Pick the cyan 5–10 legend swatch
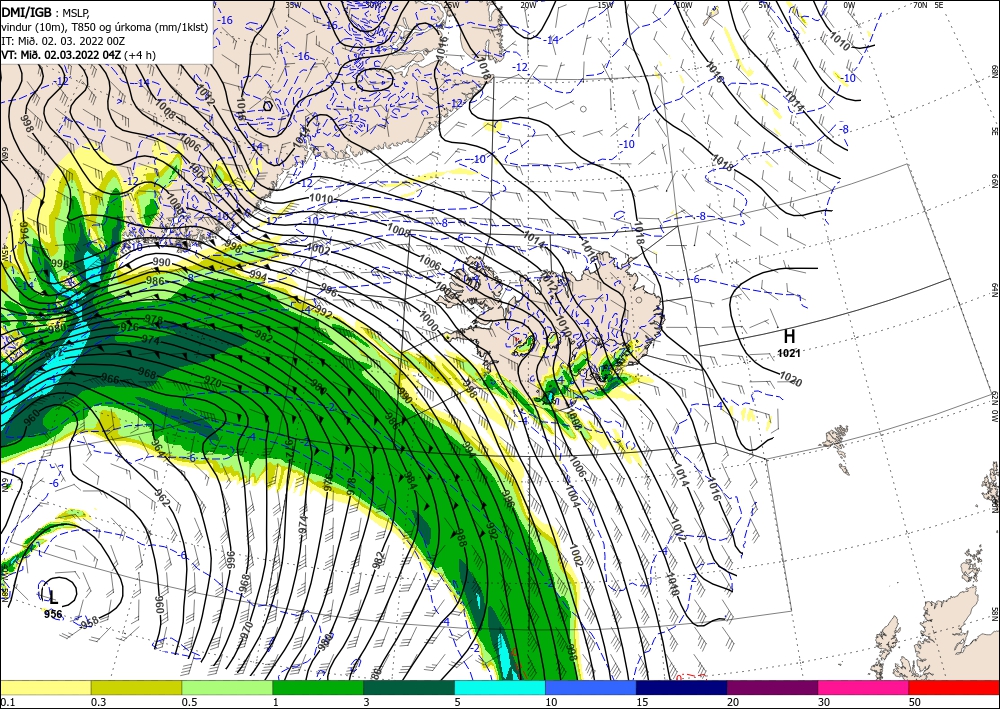This screenshot has width=1000, height=709. [x=500, y=687]
